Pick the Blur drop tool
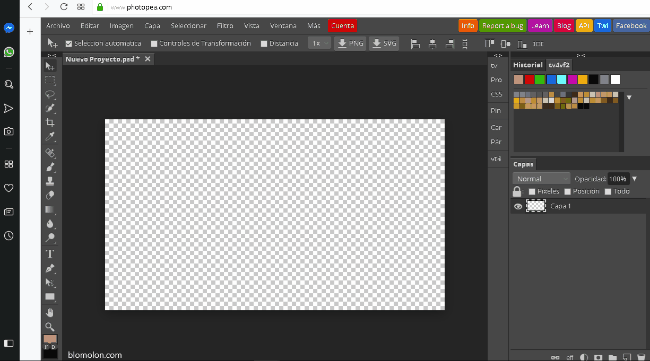Screen dimensions: 650x361 point(50,224)
